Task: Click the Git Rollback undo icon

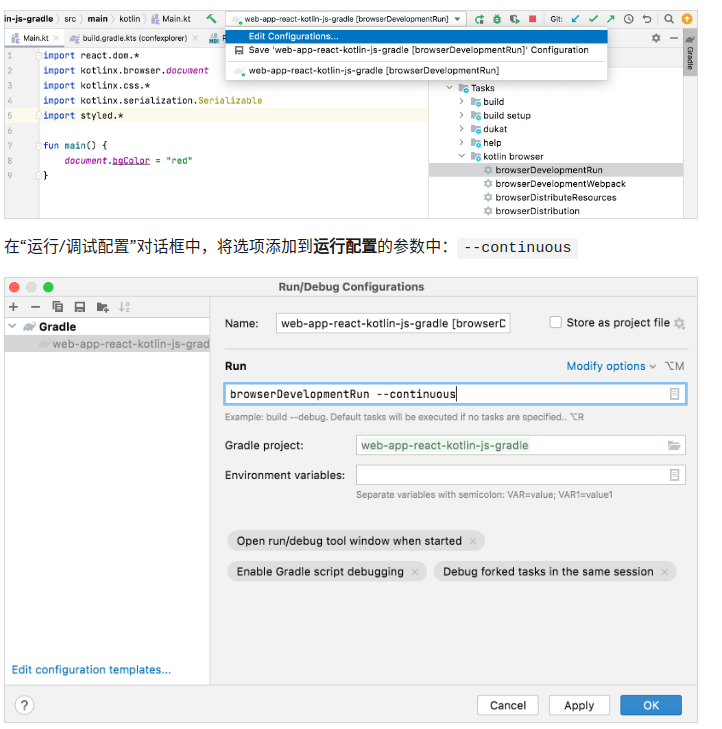Action: pyautogui.click(x=647, y=19)
